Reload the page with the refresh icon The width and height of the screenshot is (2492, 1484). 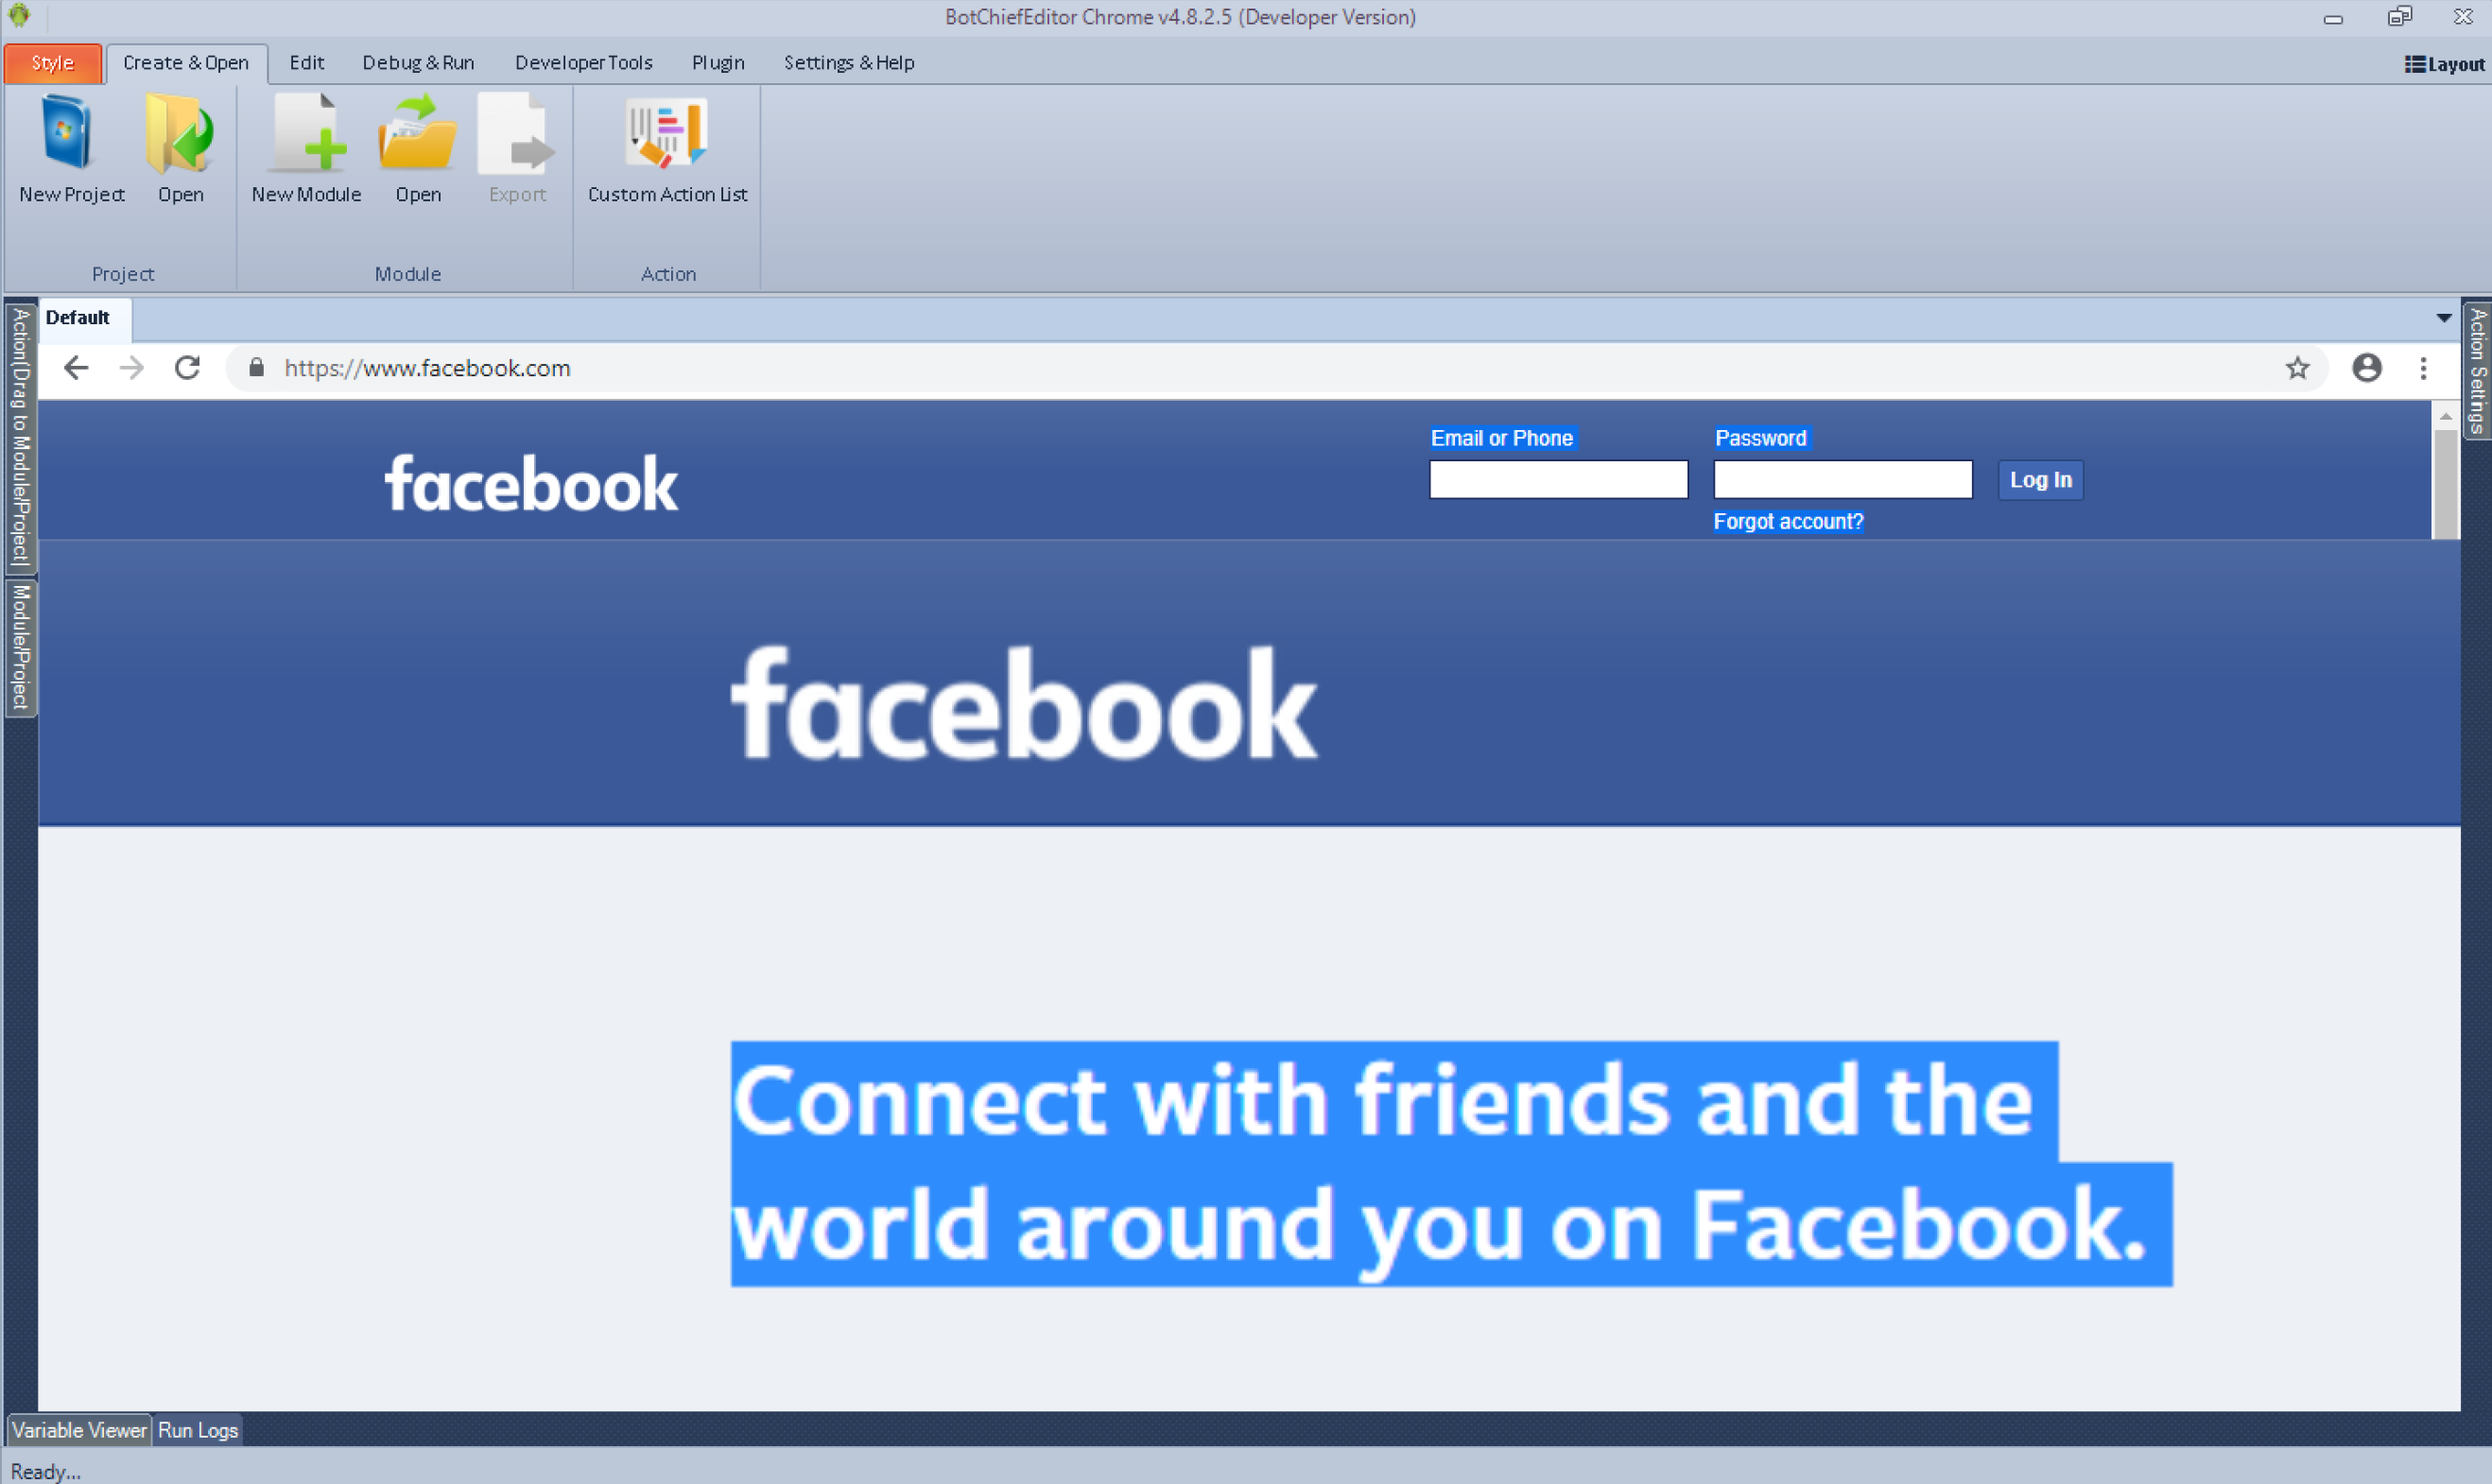click(x=188, y=368)
